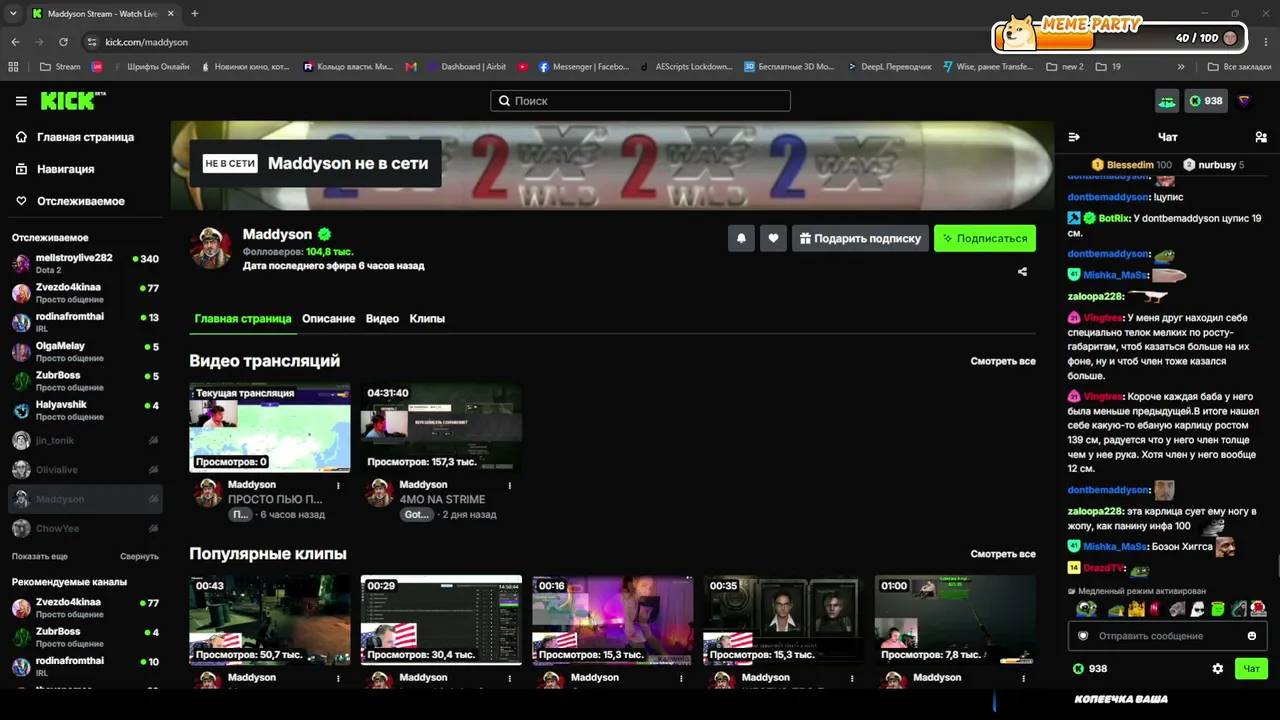This screenshot has height=720, width=1280.
Task: Show site information for kick.com
Action: tap(92, 42)
